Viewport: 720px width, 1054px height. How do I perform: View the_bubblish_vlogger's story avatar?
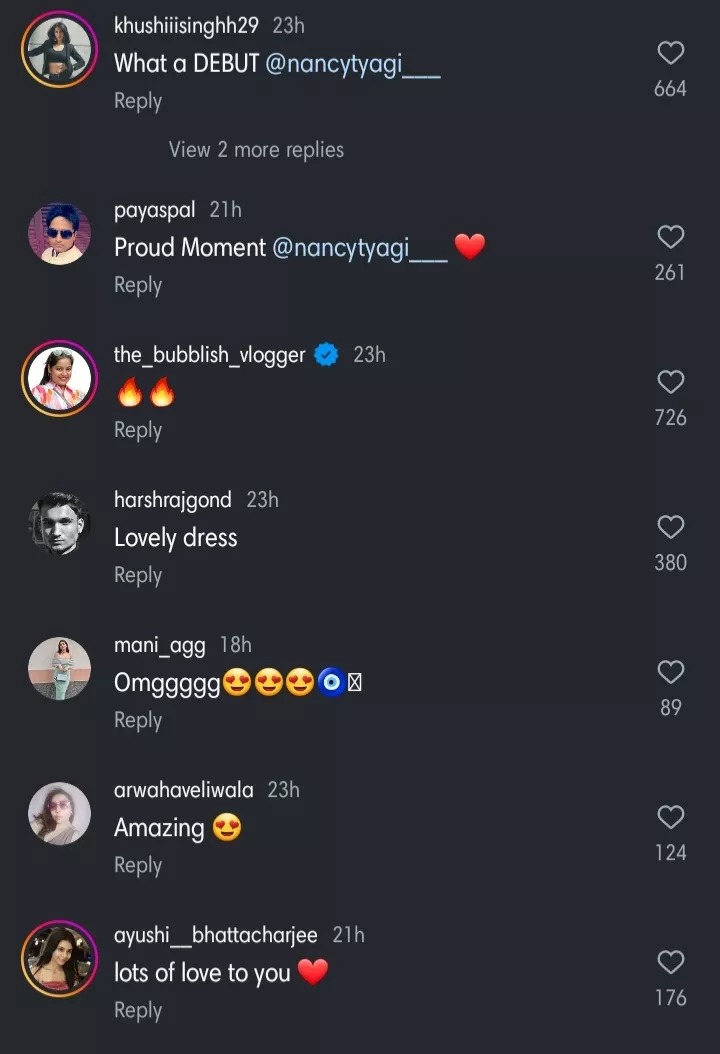(58, 379)
